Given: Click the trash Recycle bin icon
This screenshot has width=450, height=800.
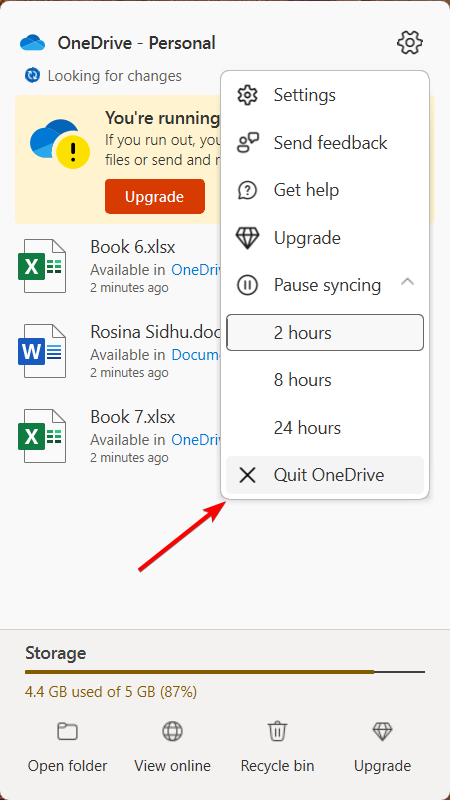Looking at the screenshot, I should point(278,731).
